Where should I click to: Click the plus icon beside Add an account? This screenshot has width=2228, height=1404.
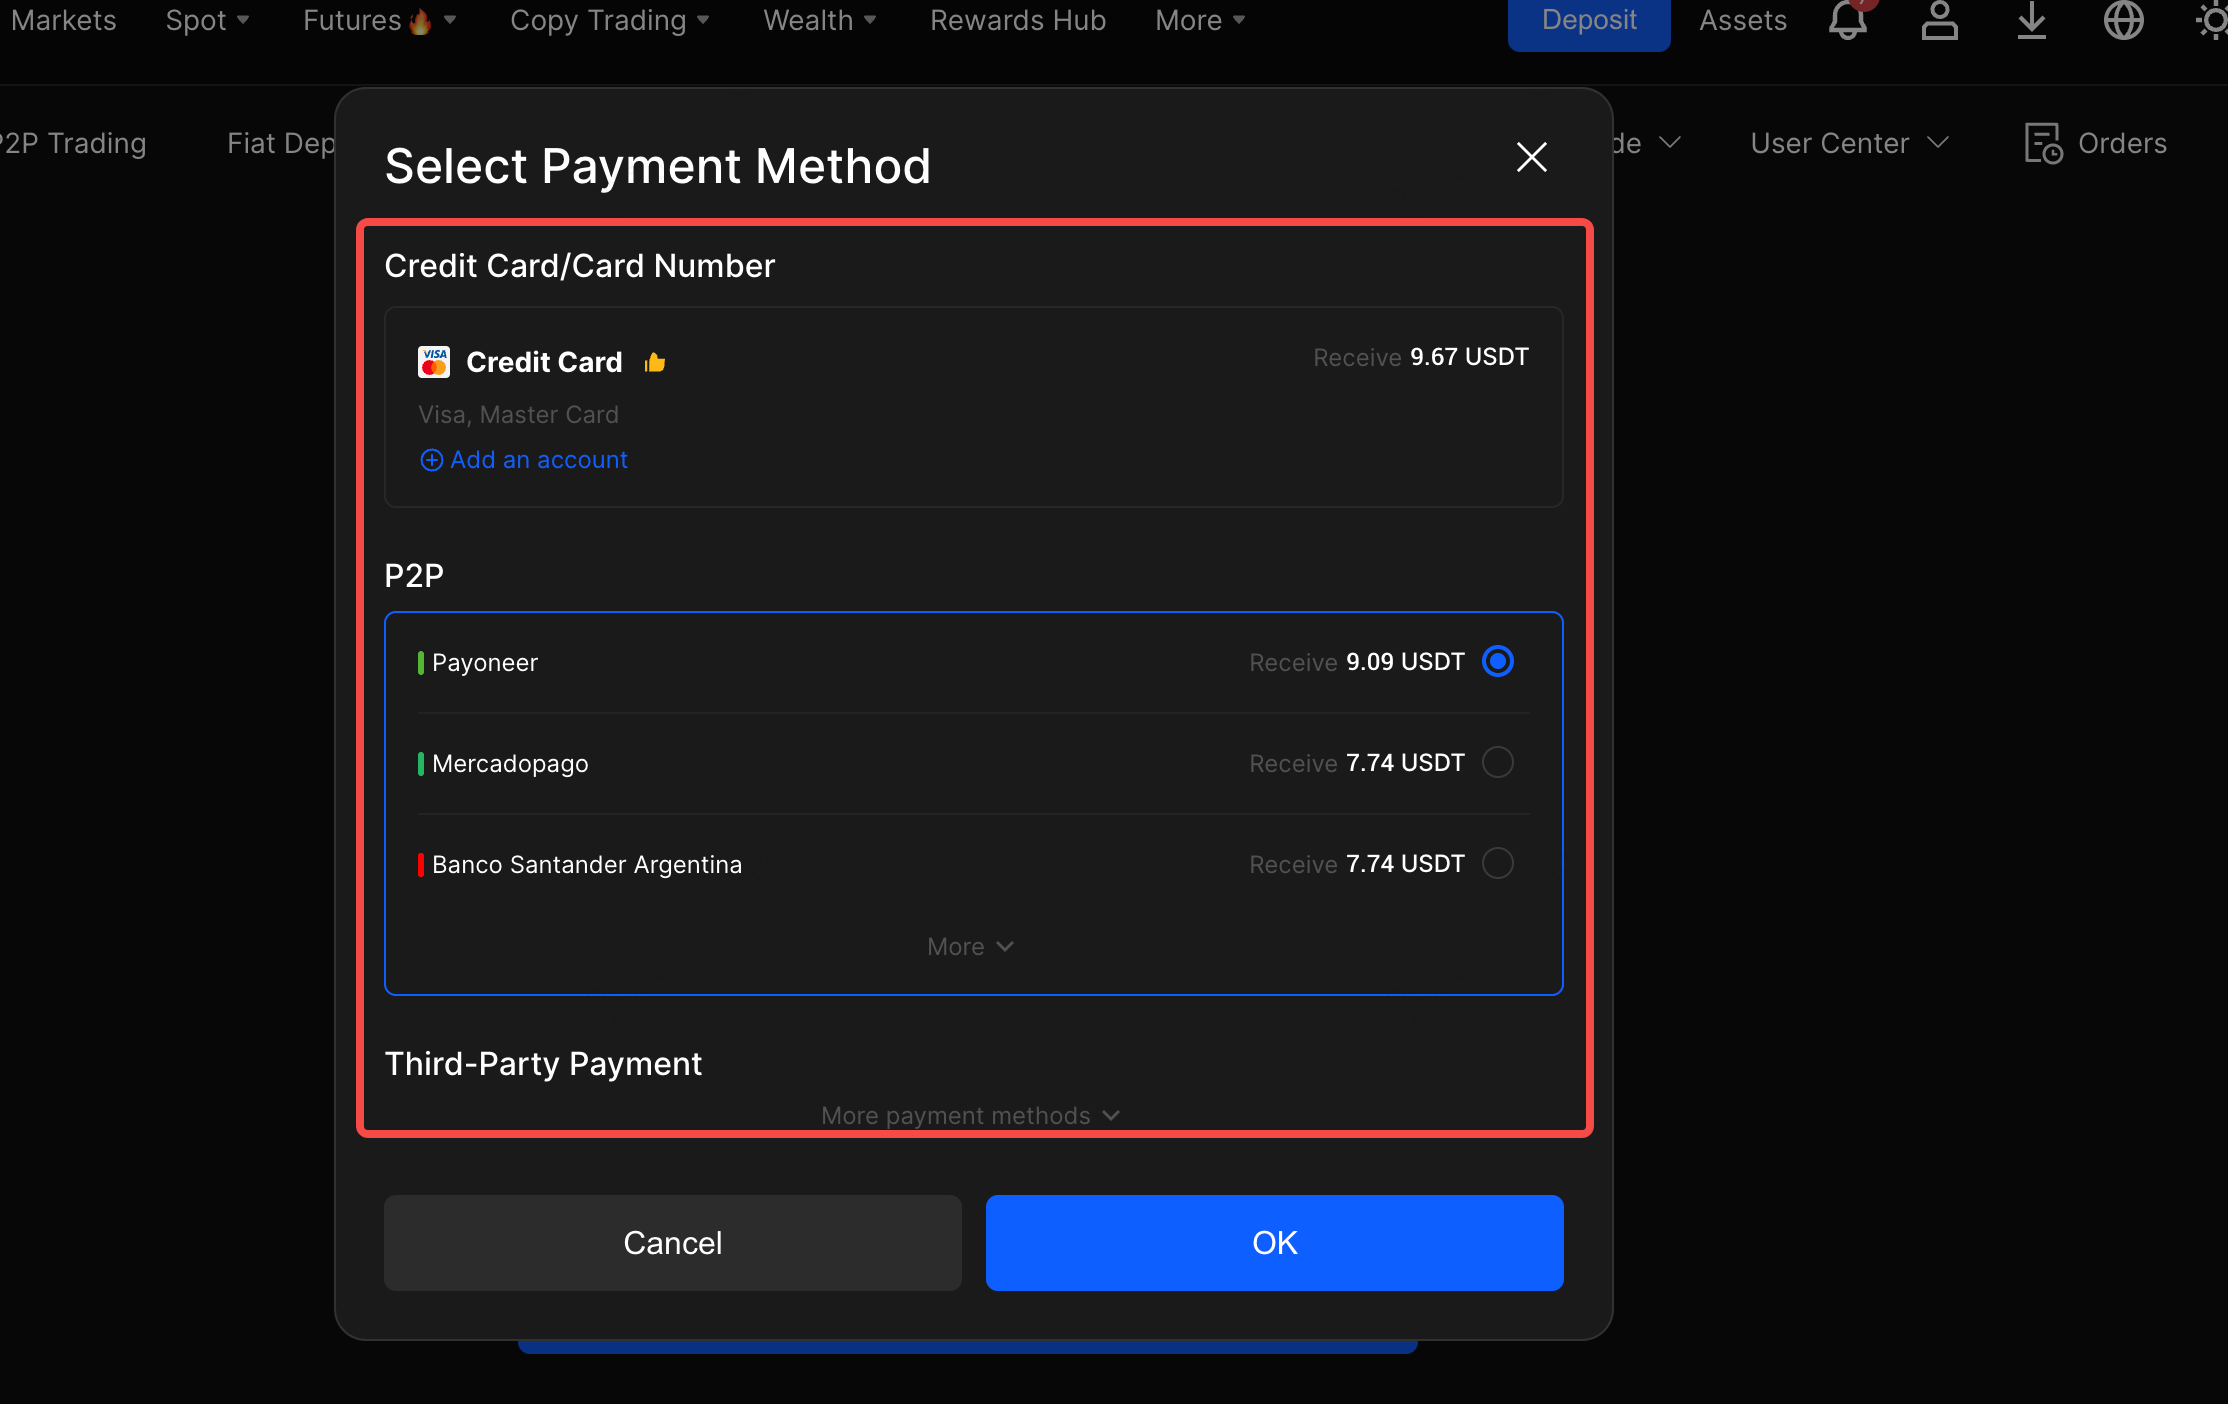431,460
